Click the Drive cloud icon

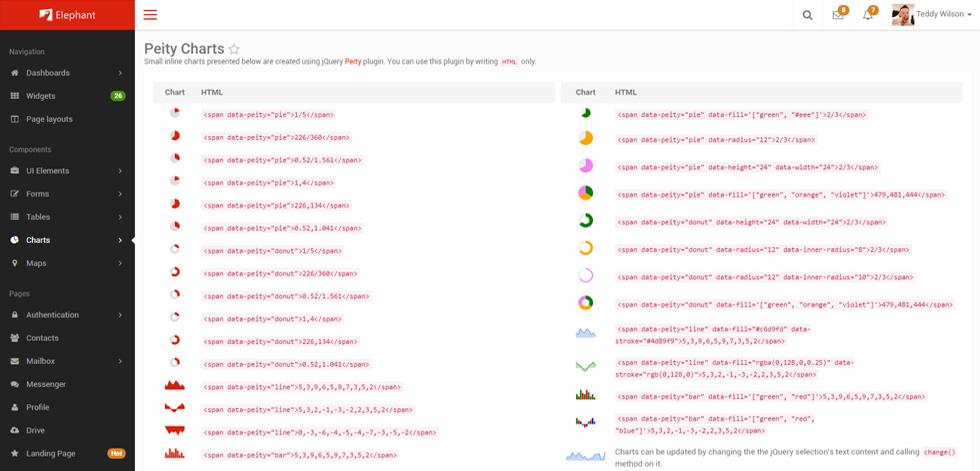[x=15, y=430]
